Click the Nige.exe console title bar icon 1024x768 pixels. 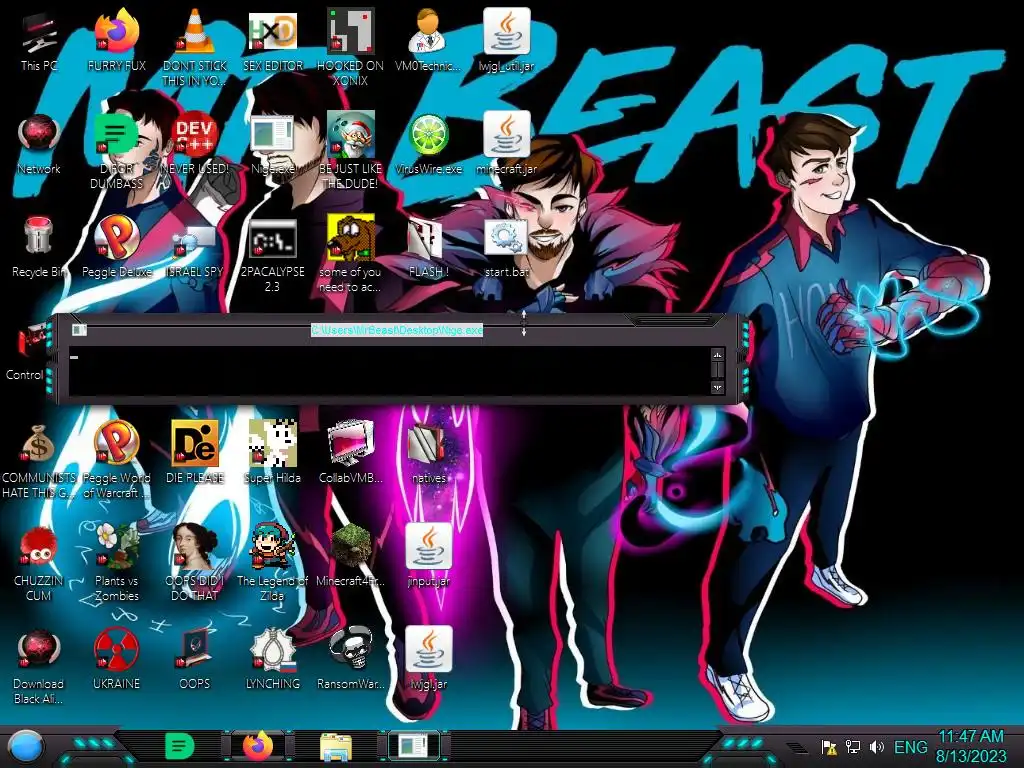79,330
